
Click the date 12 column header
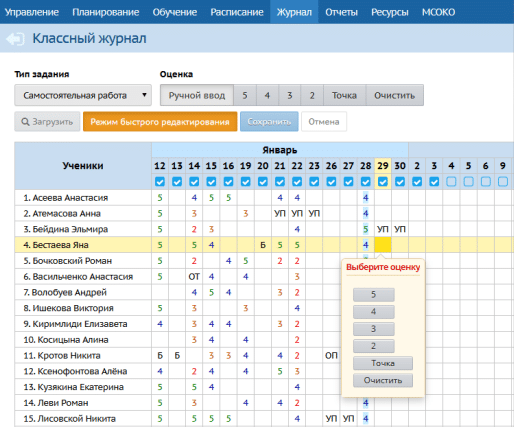coord(160,166)
